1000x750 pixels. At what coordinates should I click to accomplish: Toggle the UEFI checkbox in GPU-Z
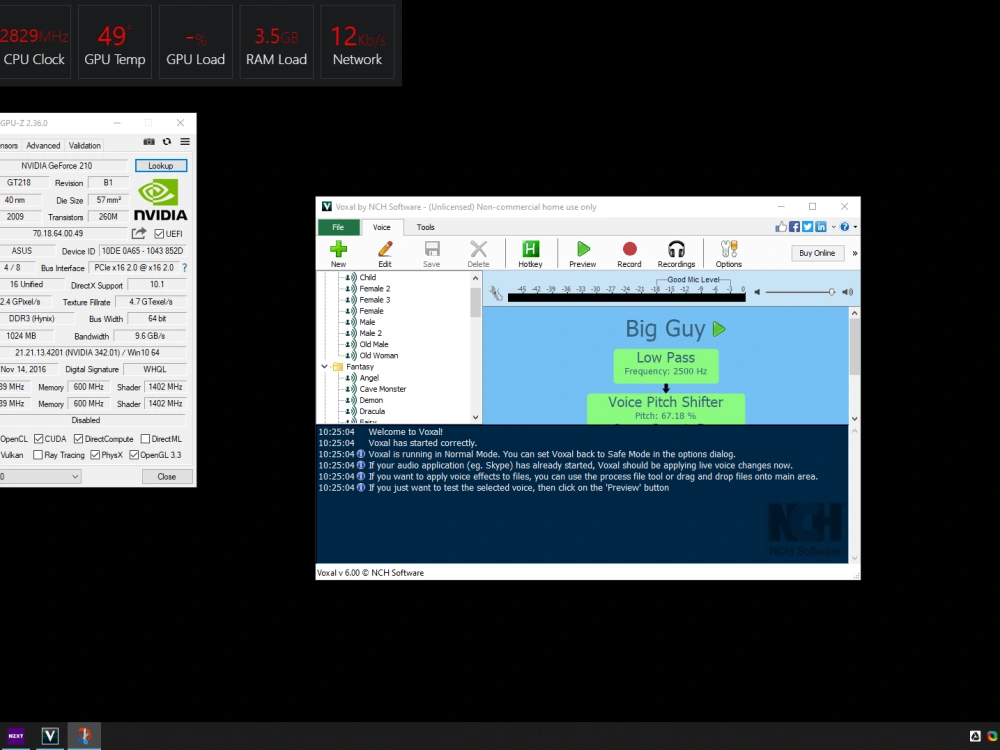tap(159, 233)
